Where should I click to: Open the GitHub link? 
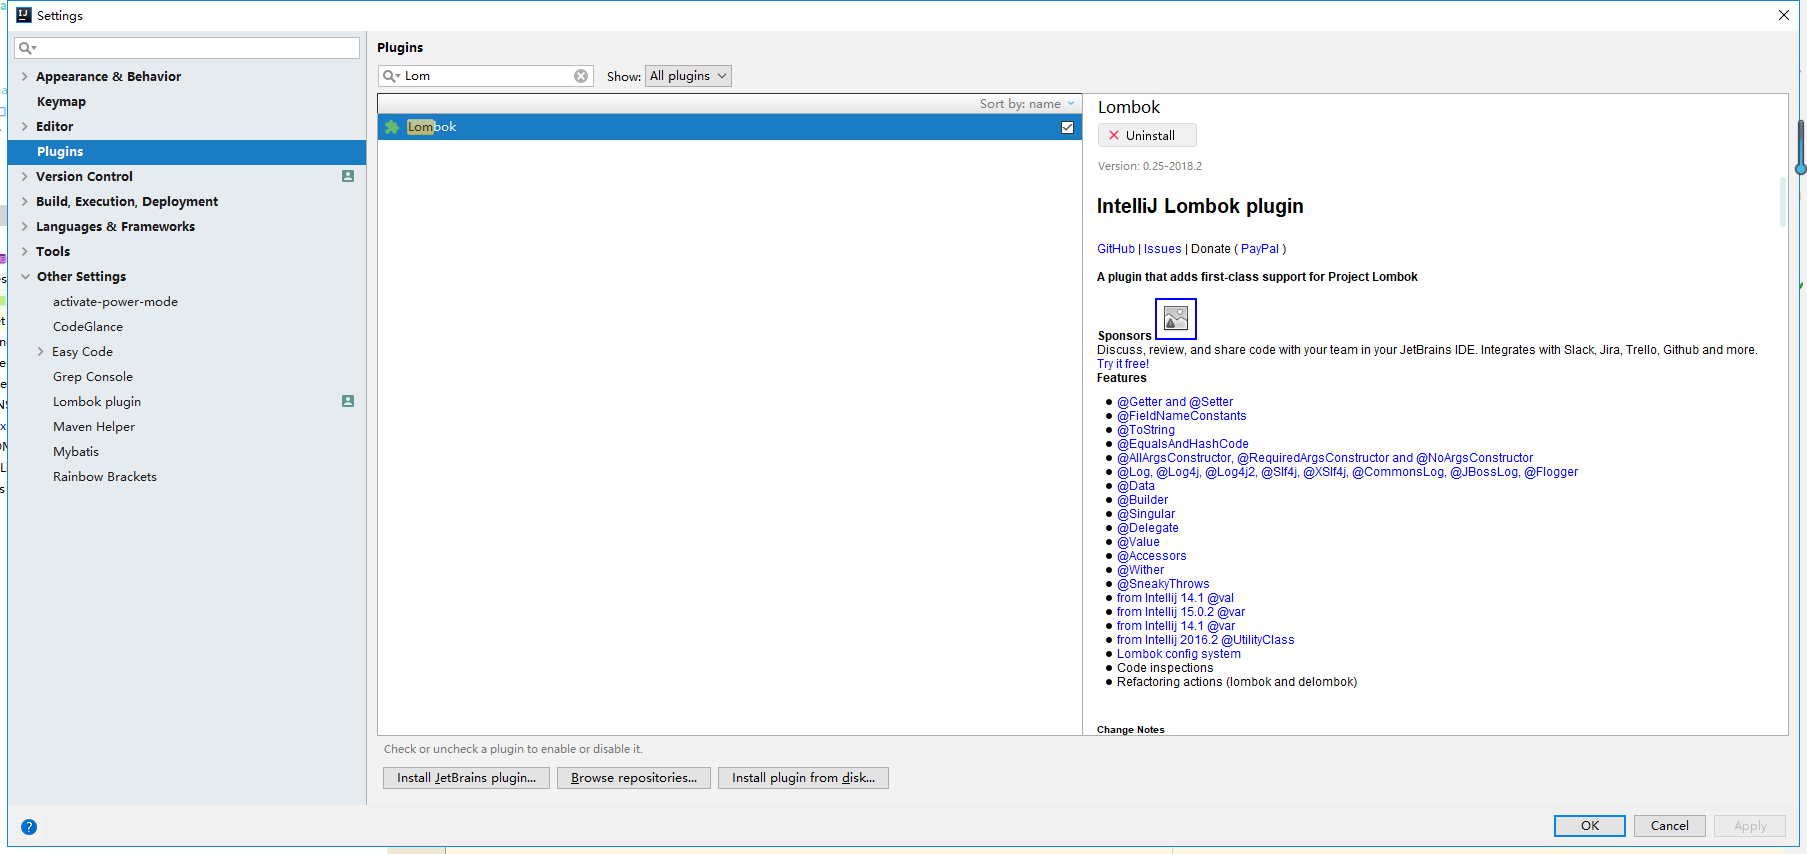click(x=1116, y=249)
